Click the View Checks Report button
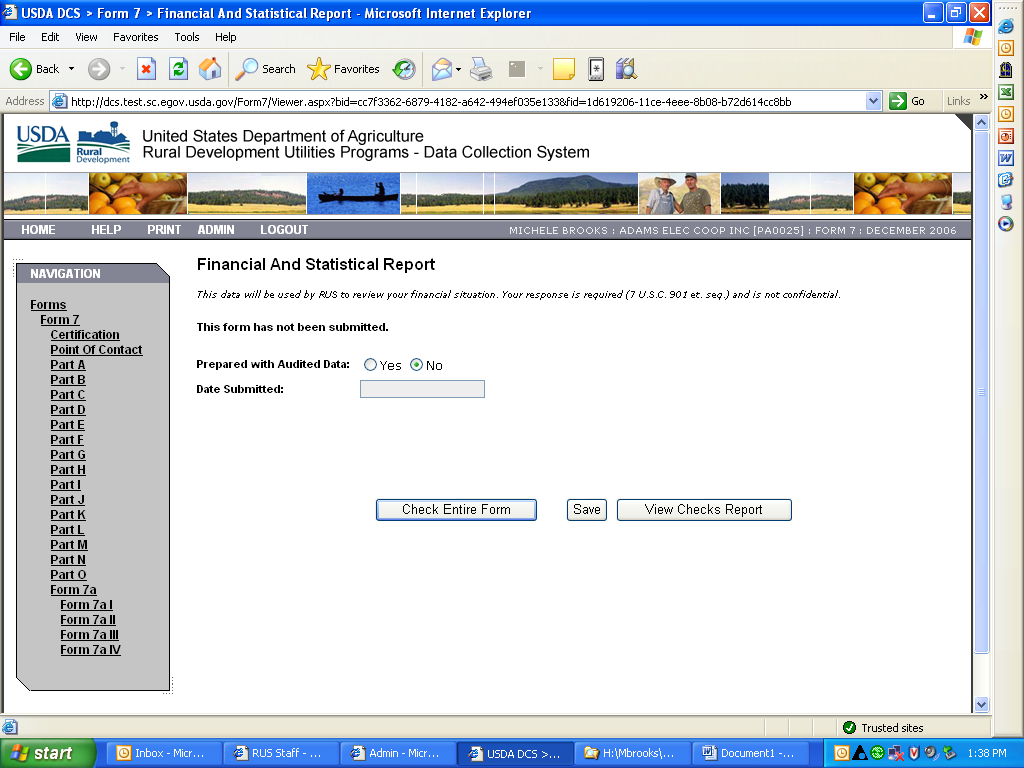The image size is (1024, 768). tap(704, 510)
